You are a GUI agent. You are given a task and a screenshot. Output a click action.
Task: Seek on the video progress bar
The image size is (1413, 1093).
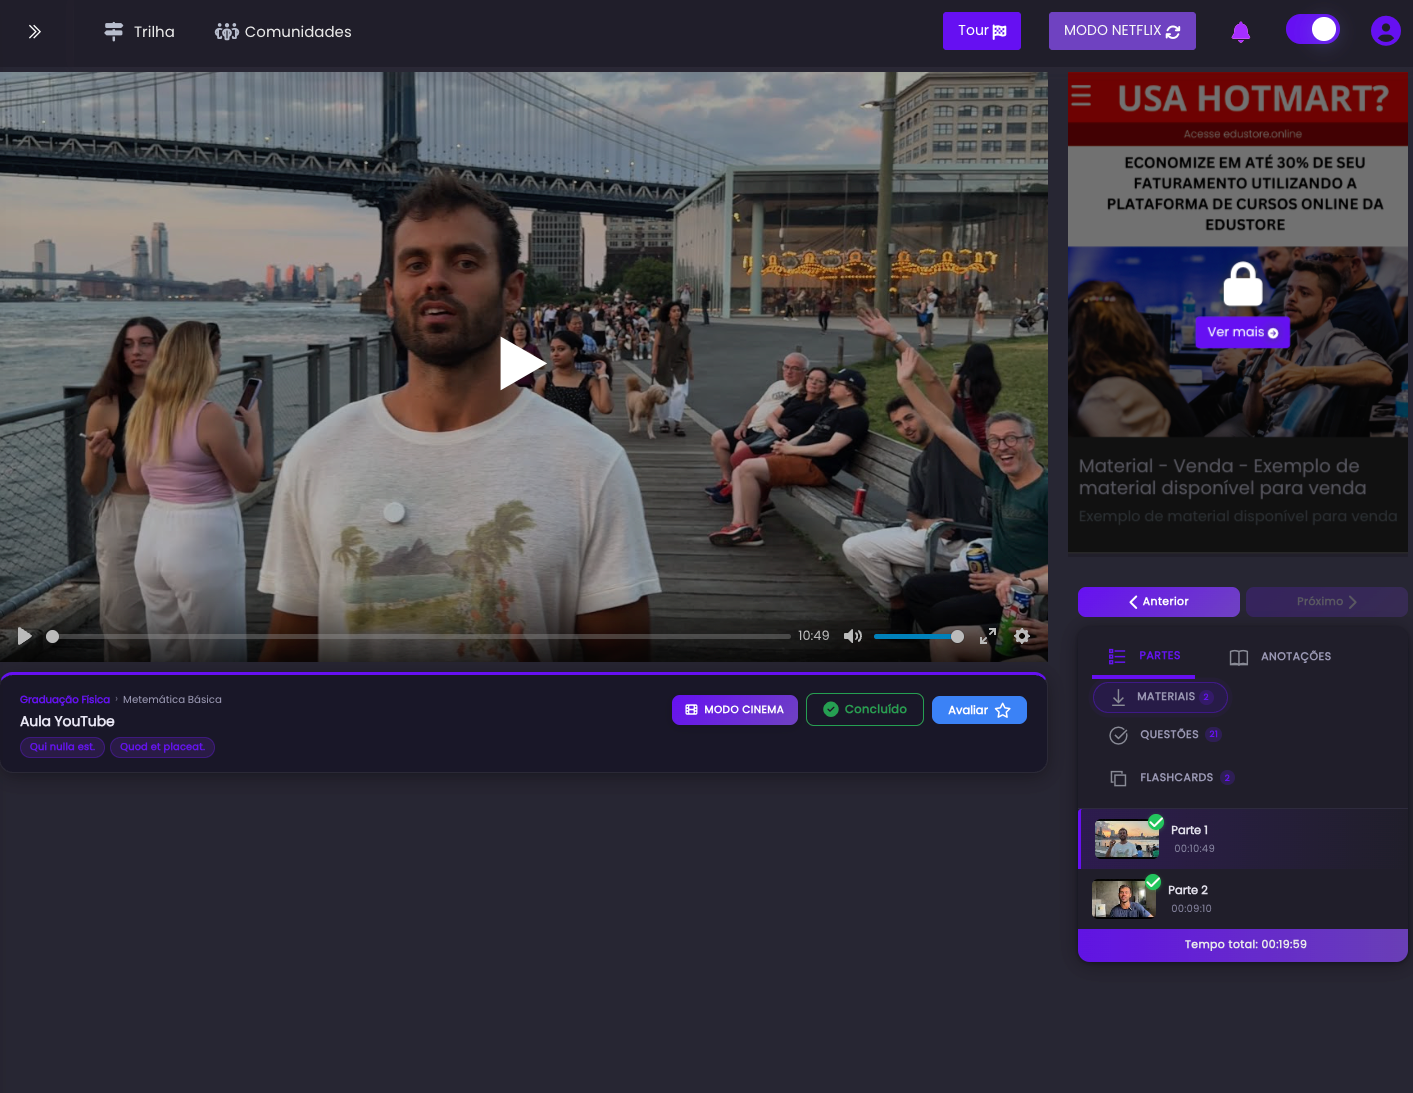[421, 636]
